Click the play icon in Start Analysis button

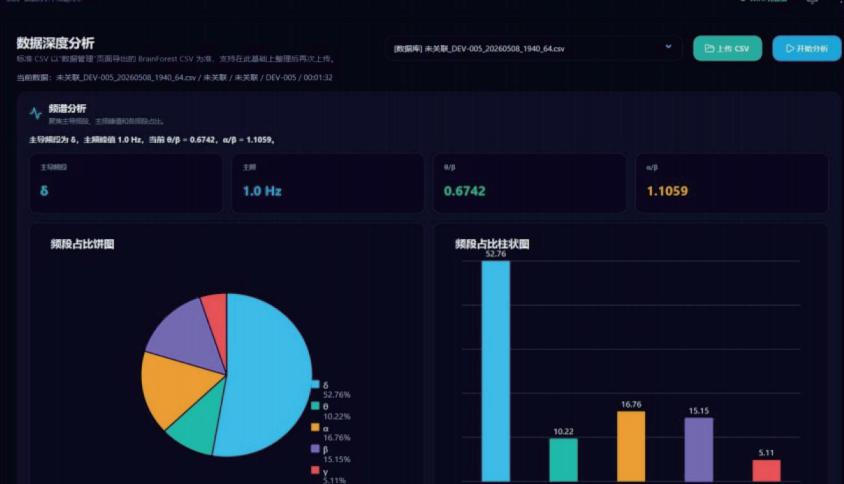[x=790, y=48]
